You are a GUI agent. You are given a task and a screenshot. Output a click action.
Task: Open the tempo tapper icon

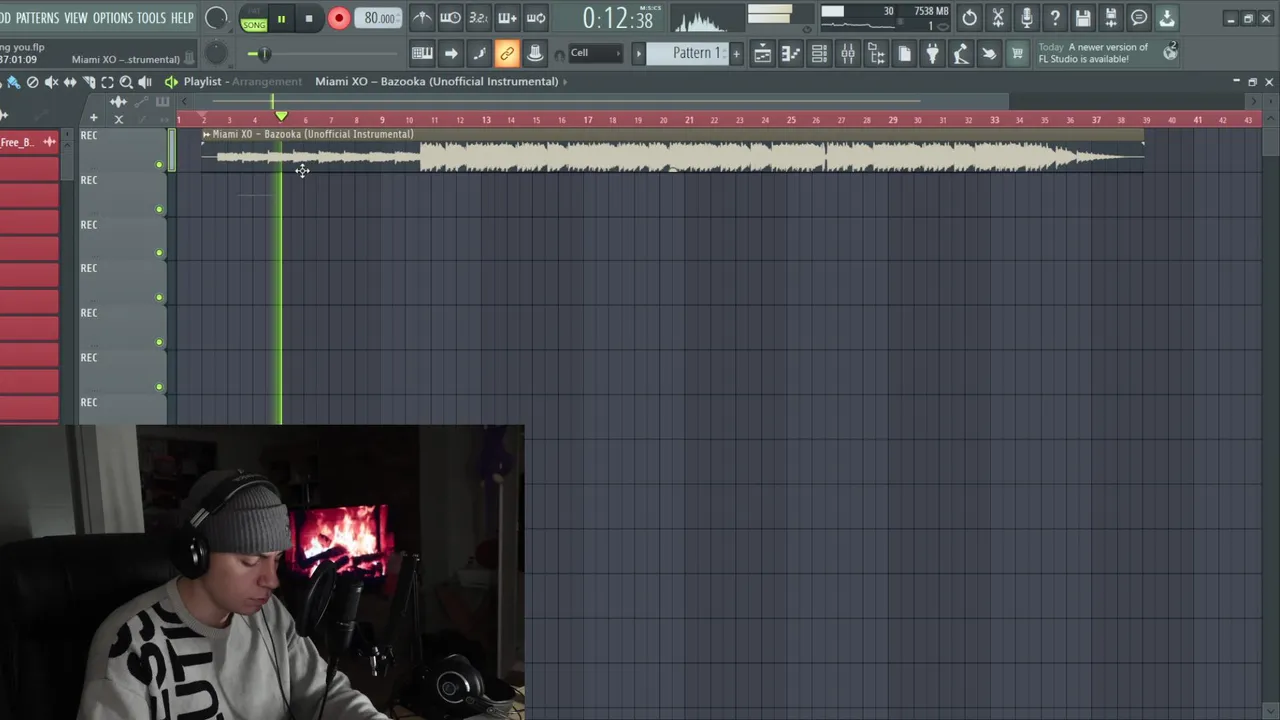click(x=961, y=53)
